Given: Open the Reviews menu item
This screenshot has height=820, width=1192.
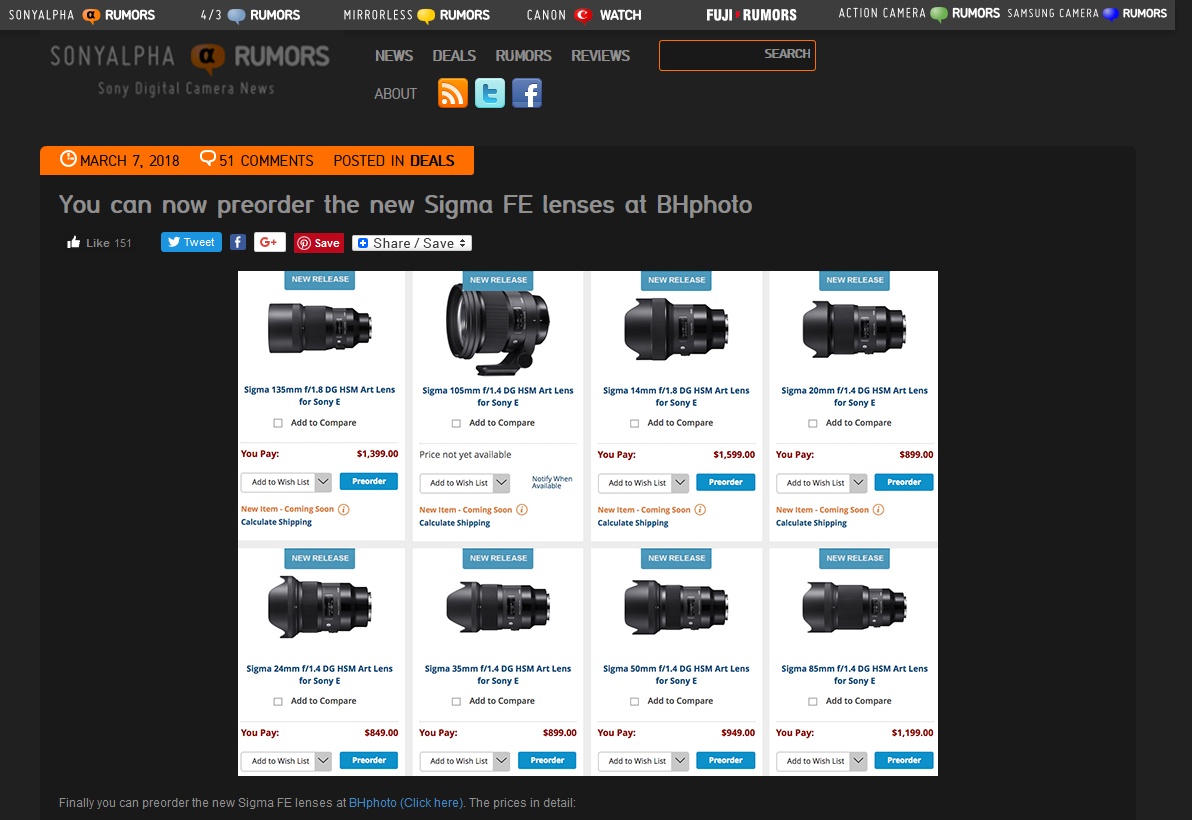Looking at the screenshot, I should pyautogui.click(x=601, y=55).
